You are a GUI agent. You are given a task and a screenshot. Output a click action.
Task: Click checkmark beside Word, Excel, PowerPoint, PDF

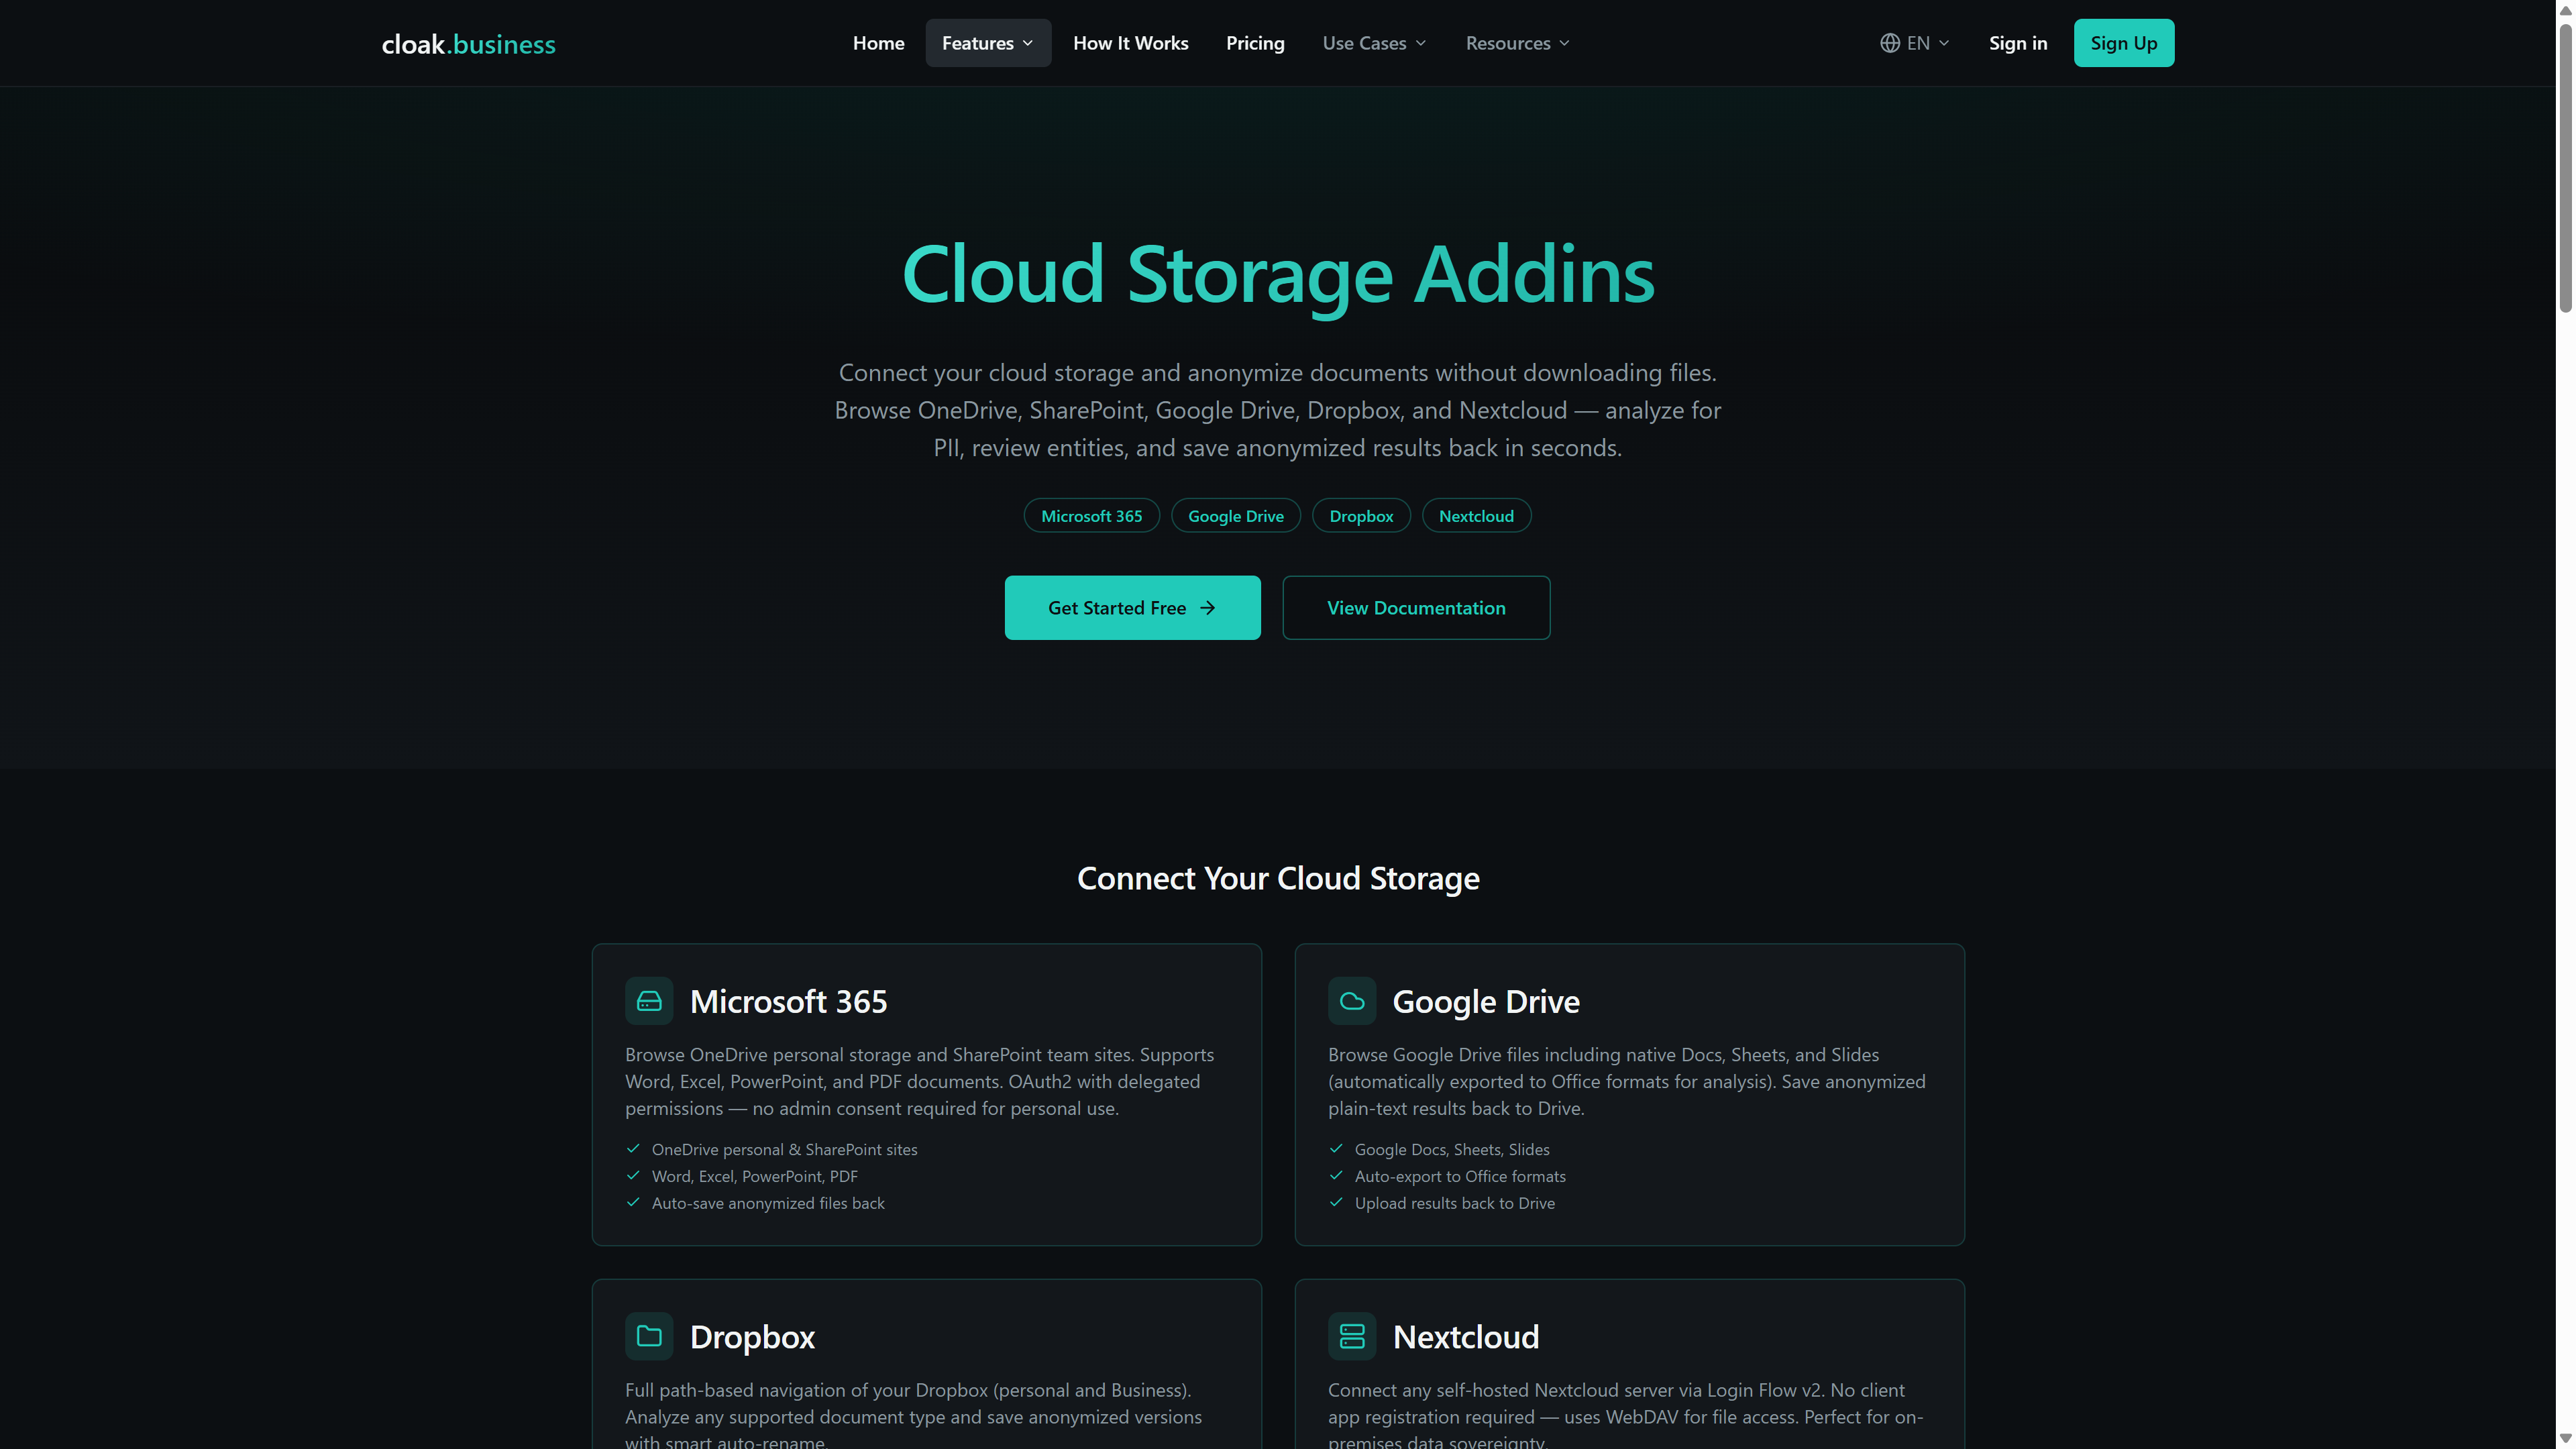point(633,1176)
